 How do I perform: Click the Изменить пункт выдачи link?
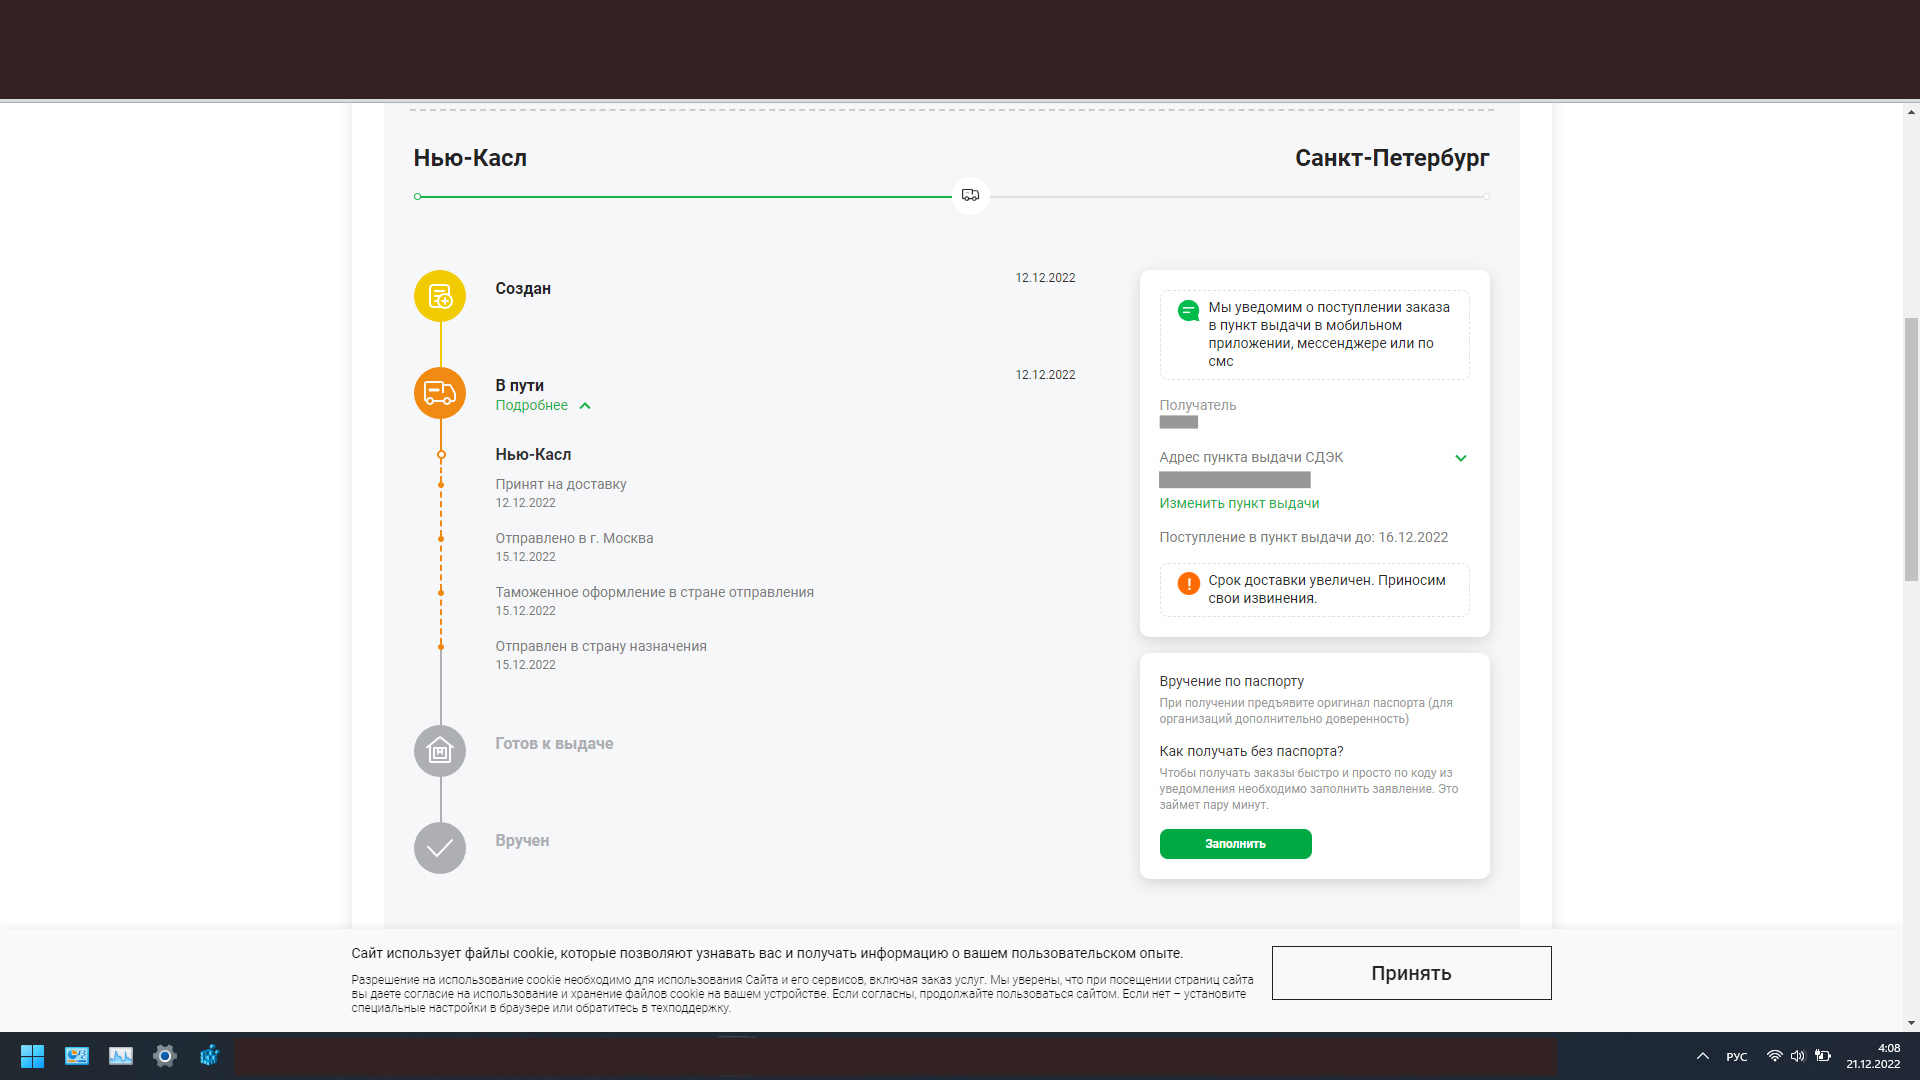click(x=1239, y=503)
